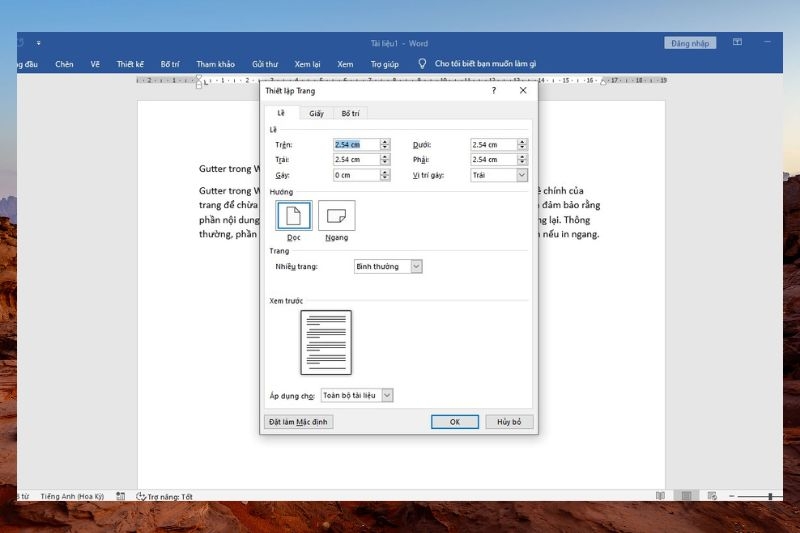Screen dimensions: 800x533
Task: Open the Thiết kế ribbon tab
Action: point(131,64)
